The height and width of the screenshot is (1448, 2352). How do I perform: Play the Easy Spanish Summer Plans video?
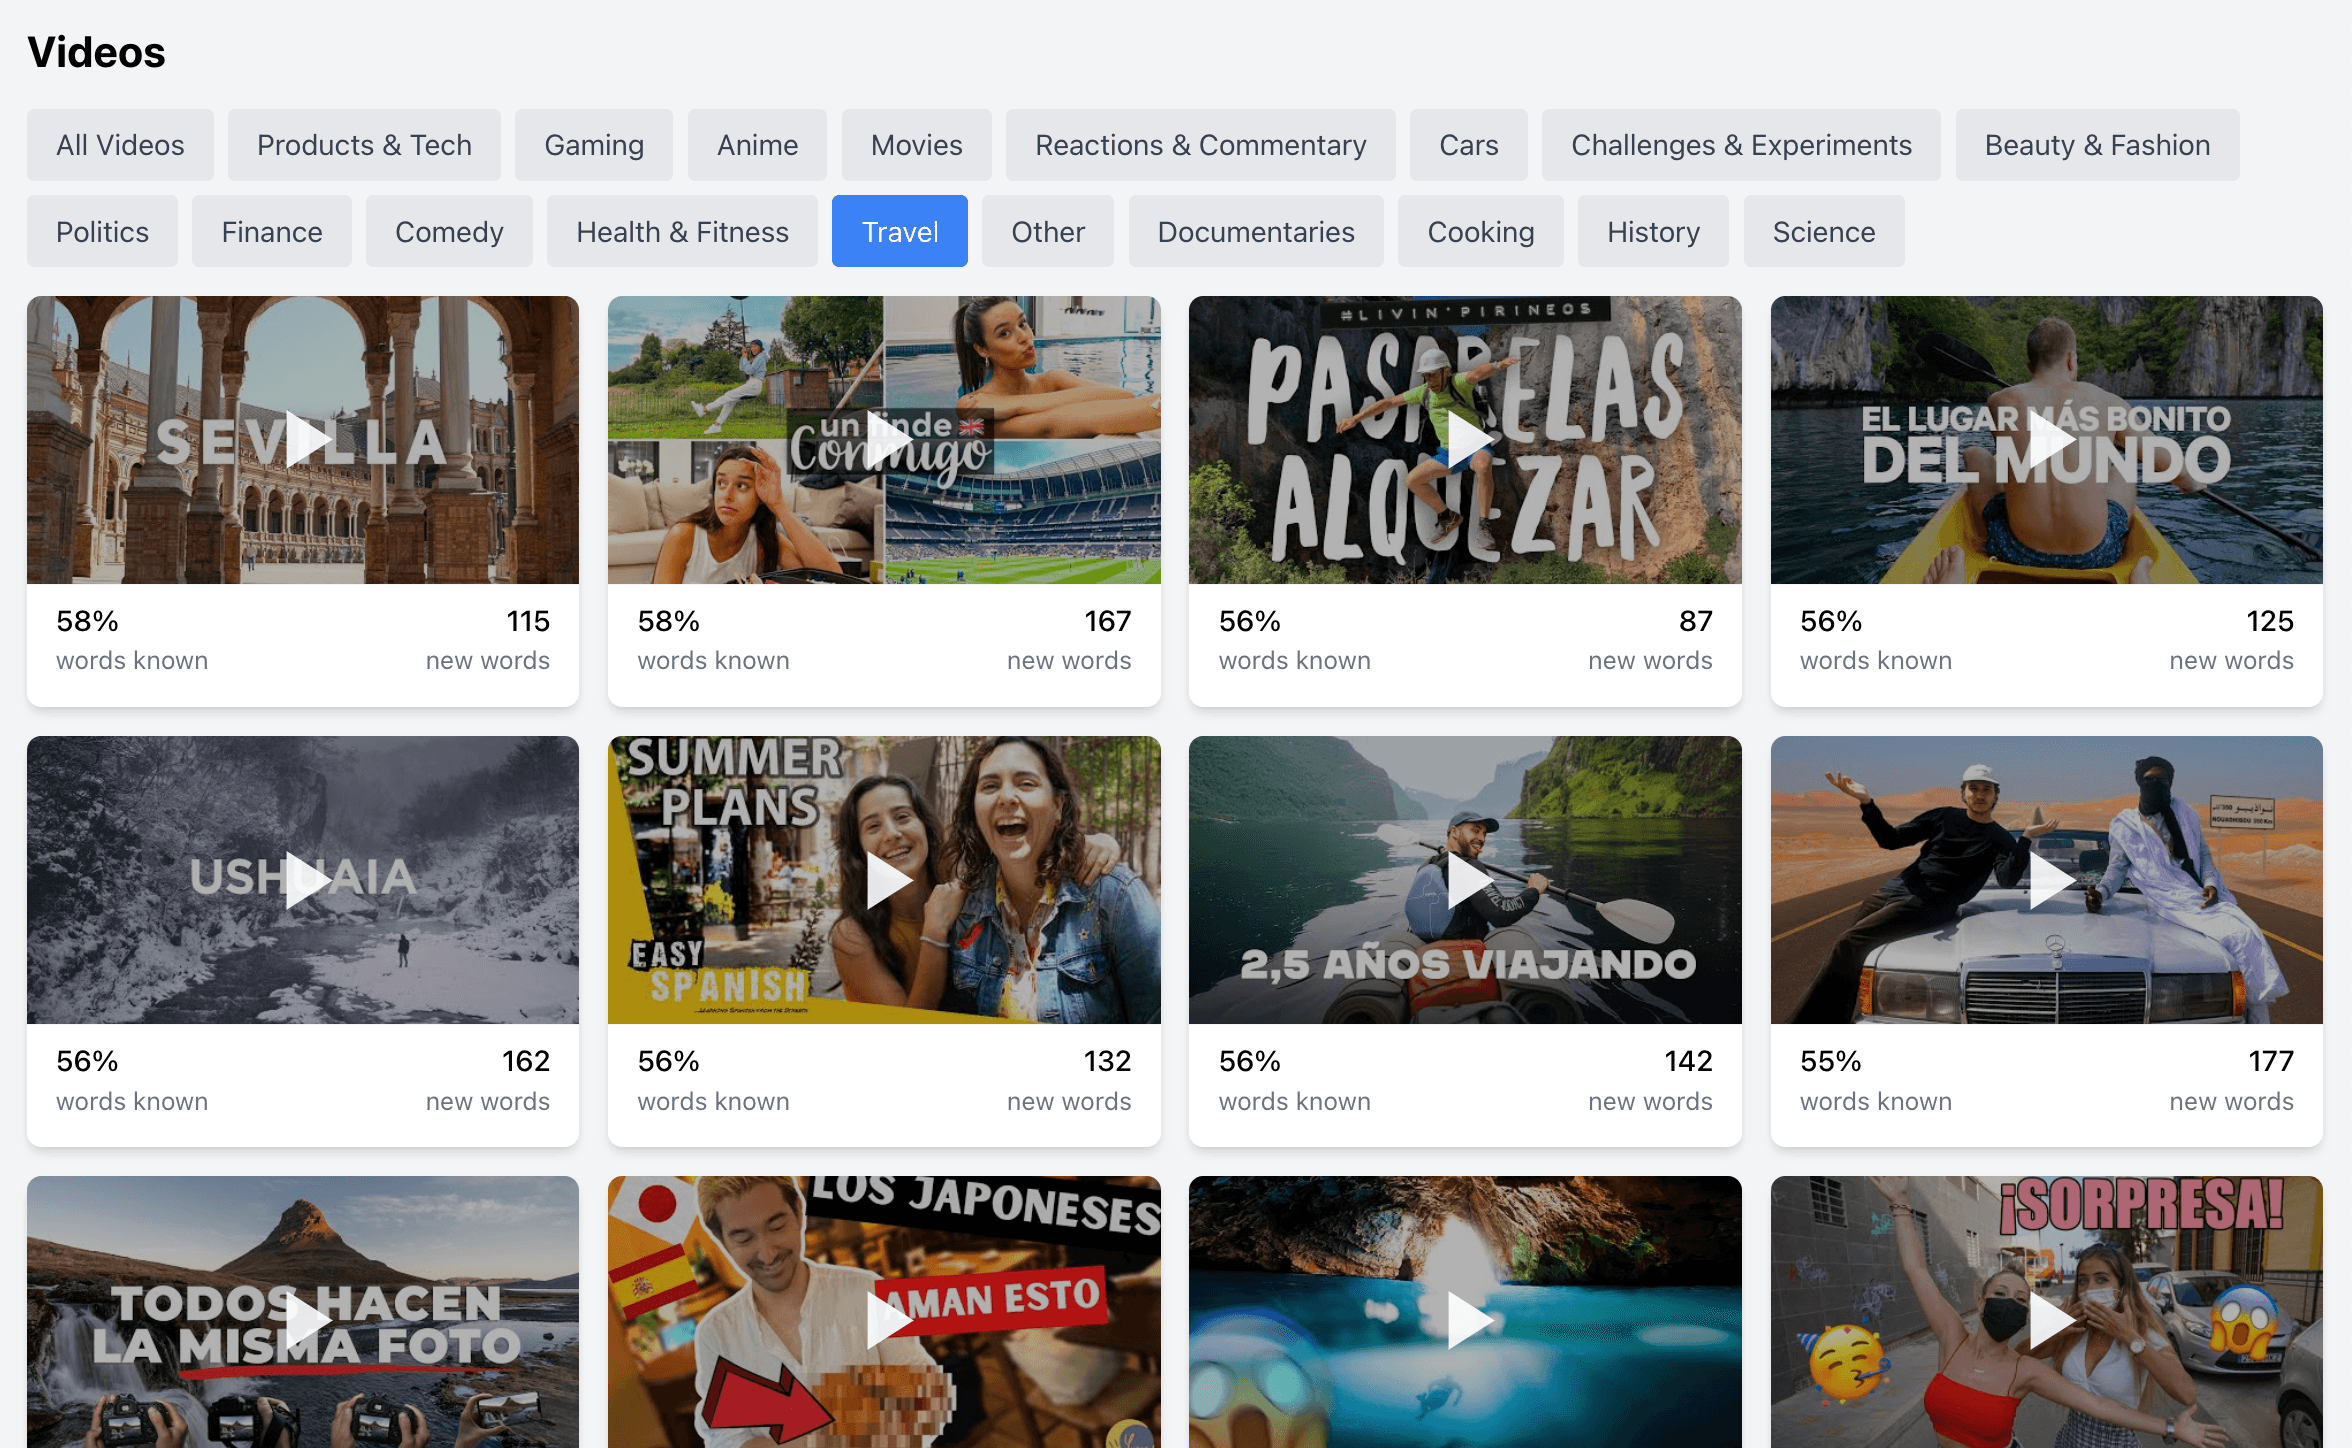(886, 880)
